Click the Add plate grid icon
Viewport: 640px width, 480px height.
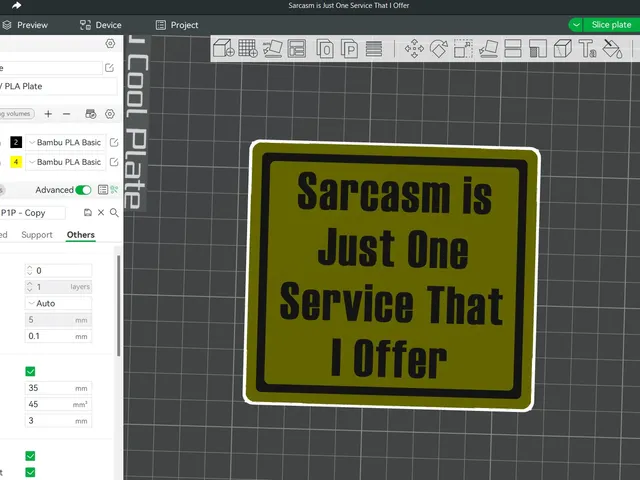248,48
